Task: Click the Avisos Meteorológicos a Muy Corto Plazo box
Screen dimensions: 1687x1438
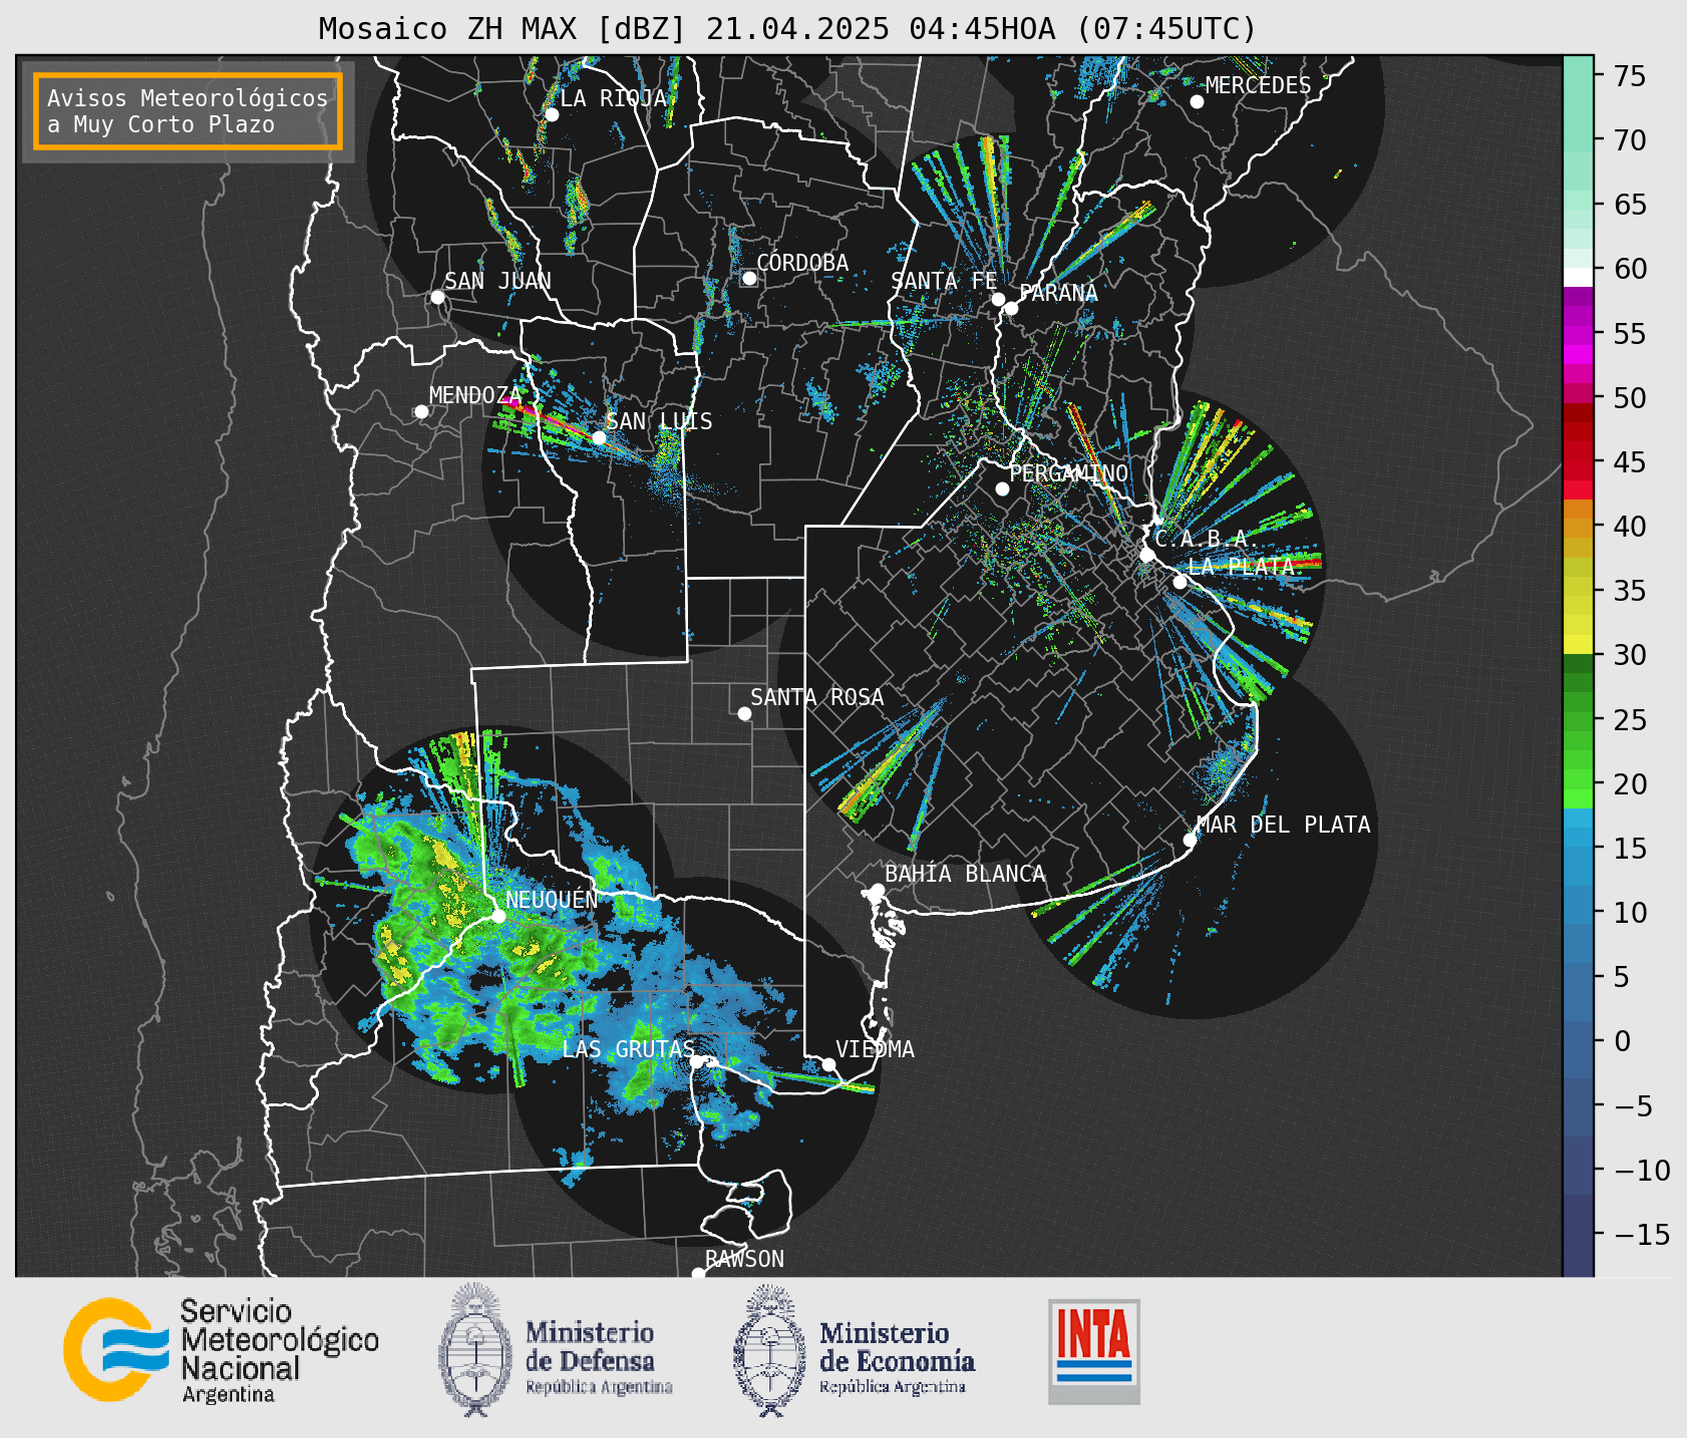Action: [188, 111]
